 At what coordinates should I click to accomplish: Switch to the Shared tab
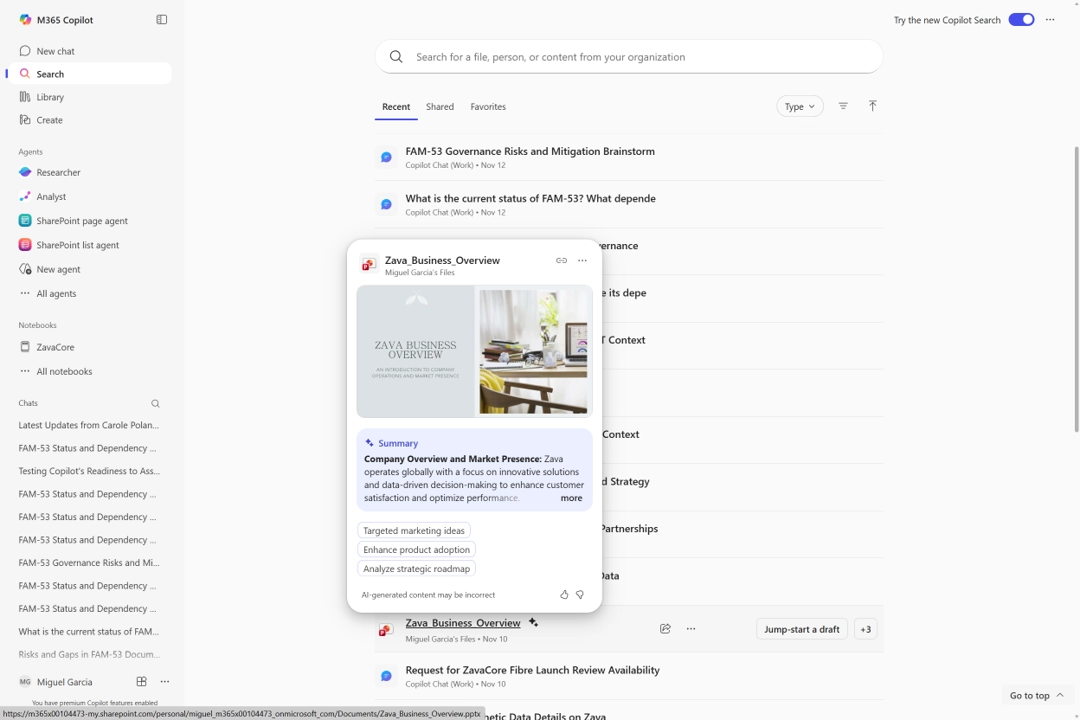tap(439, 106)
